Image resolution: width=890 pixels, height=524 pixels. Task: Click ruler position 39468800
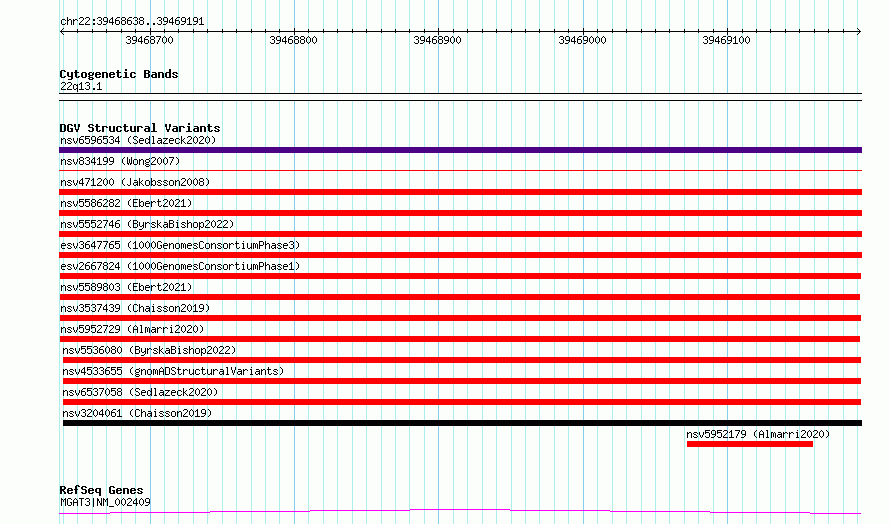coord(293,40)
